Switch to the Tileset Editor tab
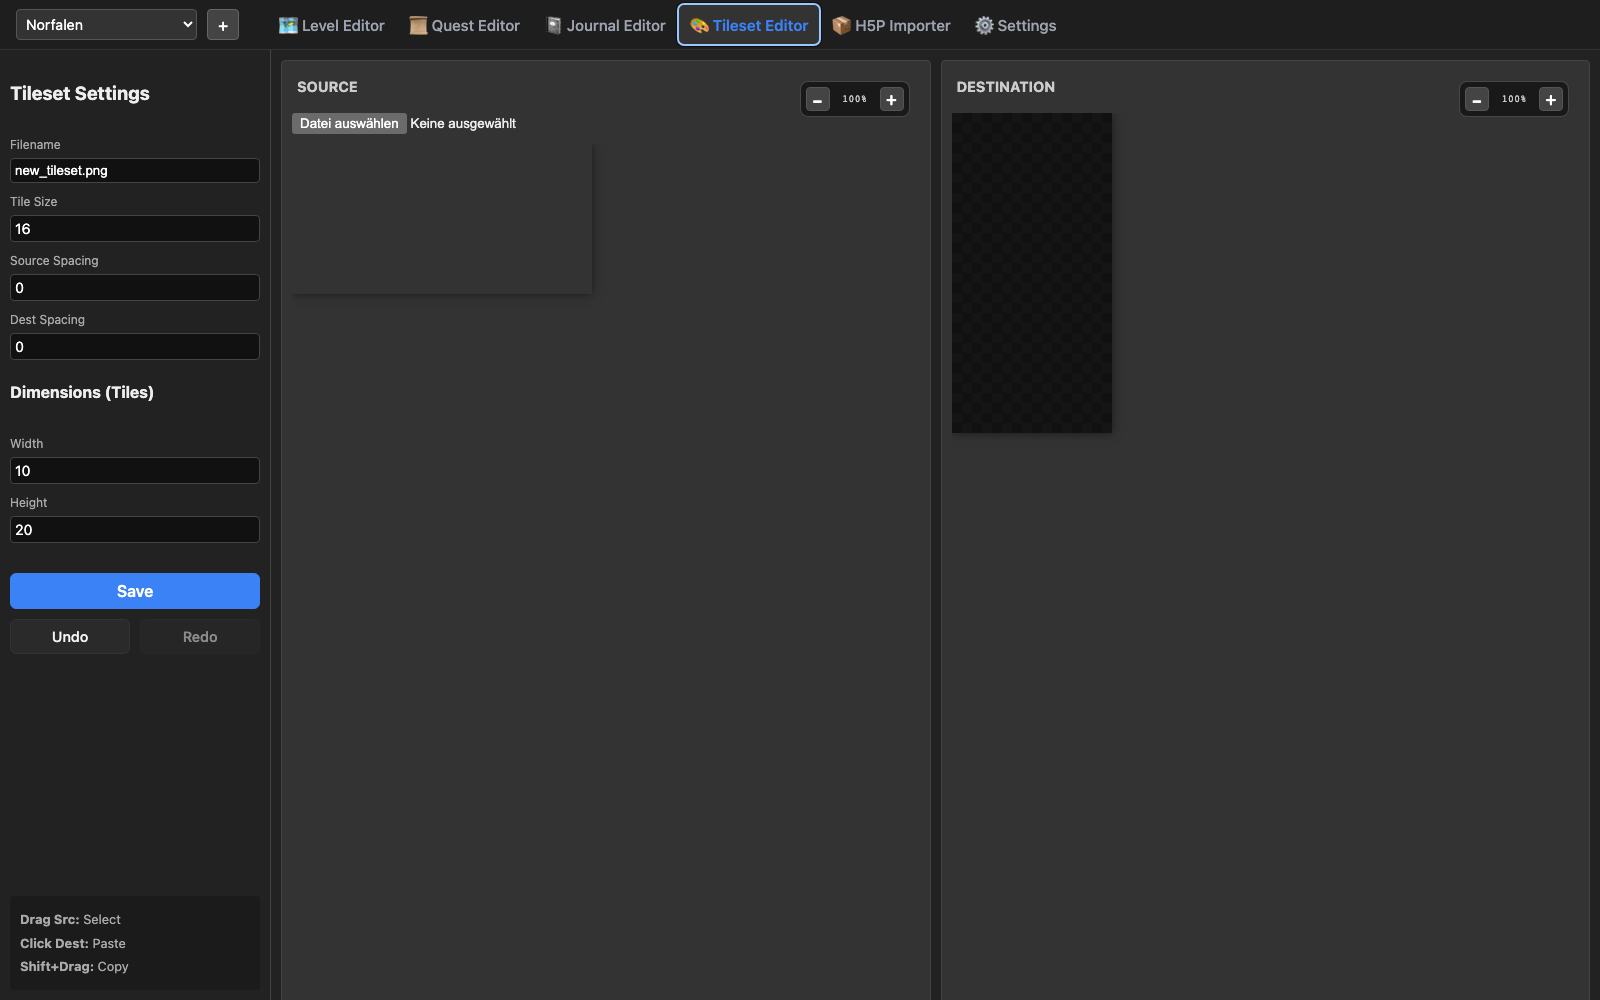The width and height of the screenshot is (1600, 1000). [x=748, y=25]
